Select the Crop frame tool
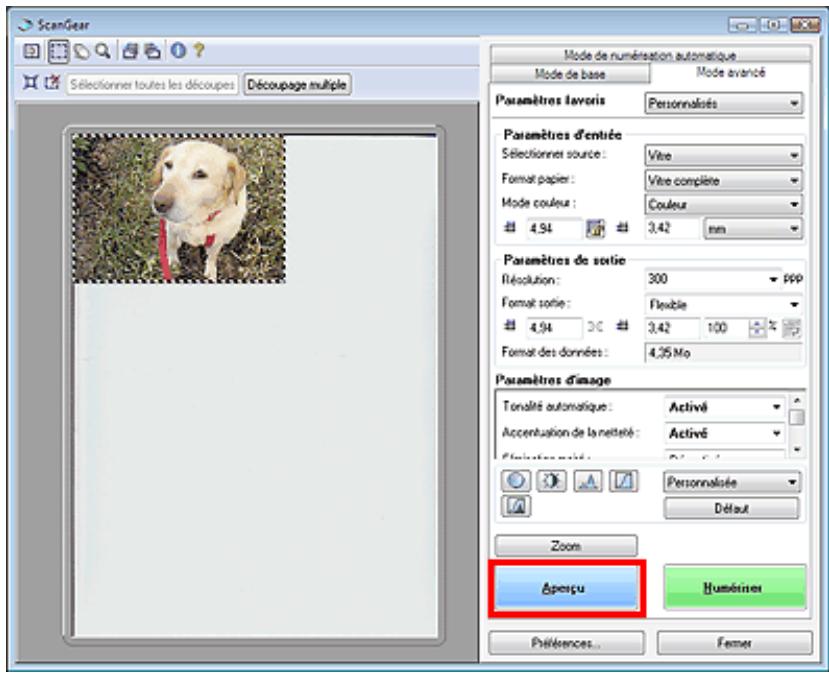The image size is (829, 673). [58, 51]
